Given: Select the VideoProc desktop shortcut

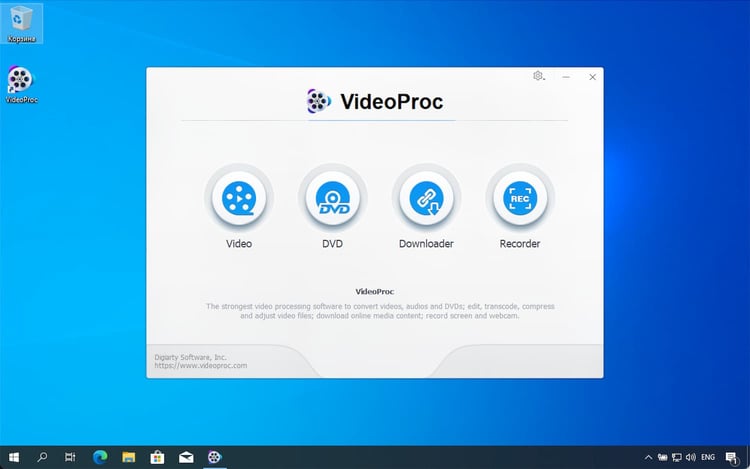Looking at the screenshot, I should point(21,85).
